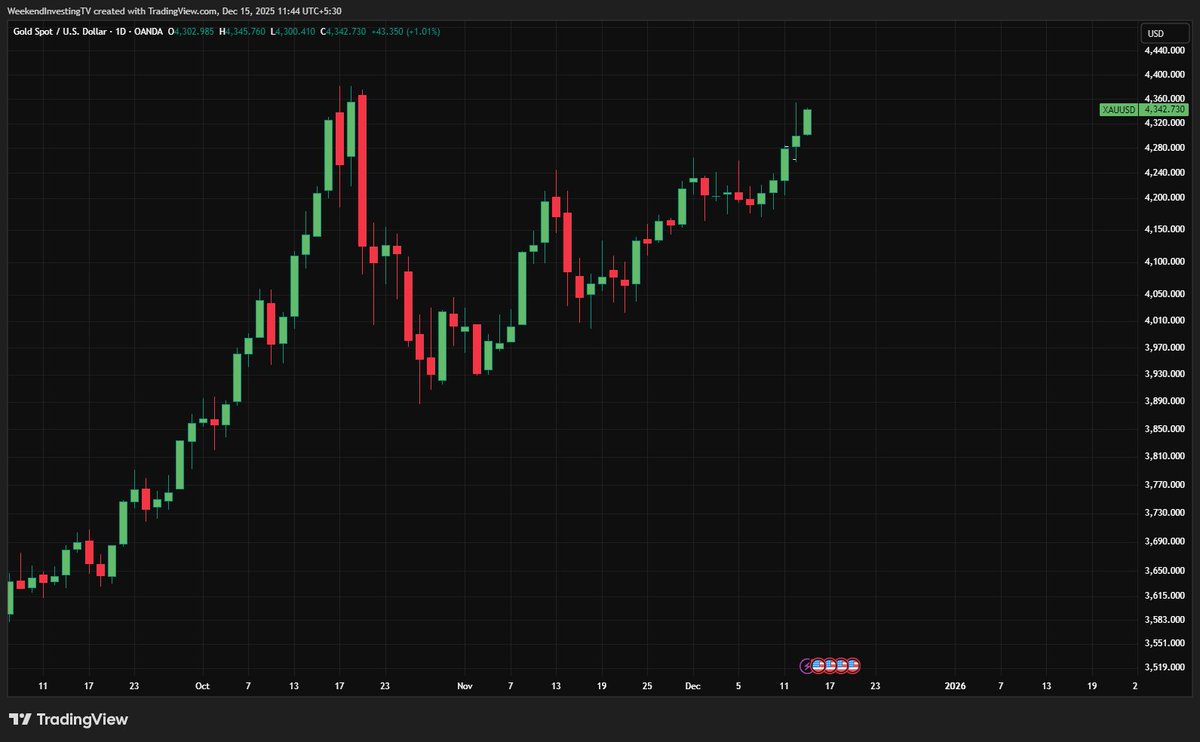Click the 3,519.000 price axis label

coord(1166,667)
